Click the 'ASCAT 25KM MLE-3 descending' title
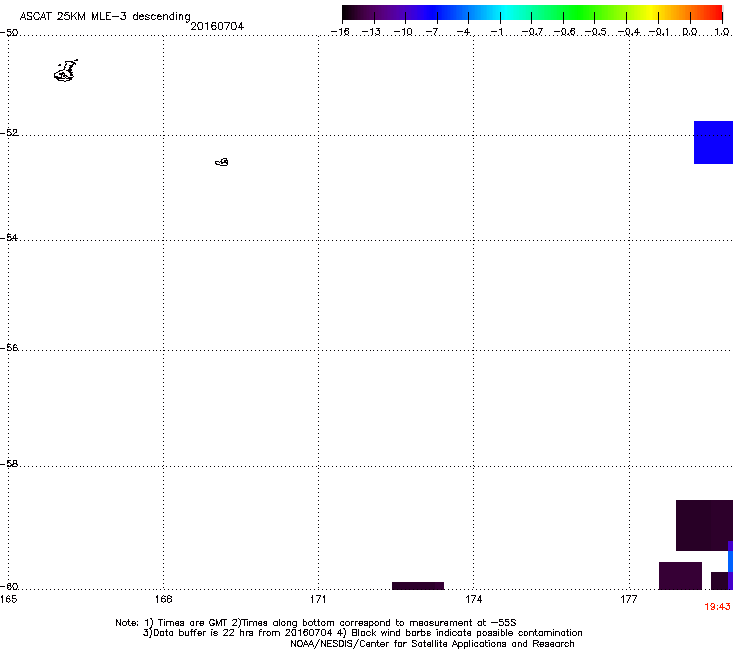Screen dimensions: 740x650 click(105, 17)
